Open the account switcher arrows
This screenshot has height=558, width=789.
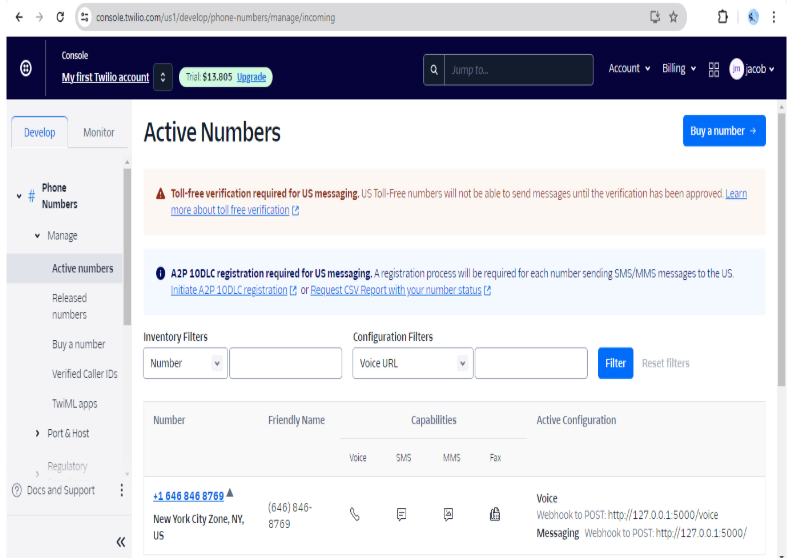point(164,77)
